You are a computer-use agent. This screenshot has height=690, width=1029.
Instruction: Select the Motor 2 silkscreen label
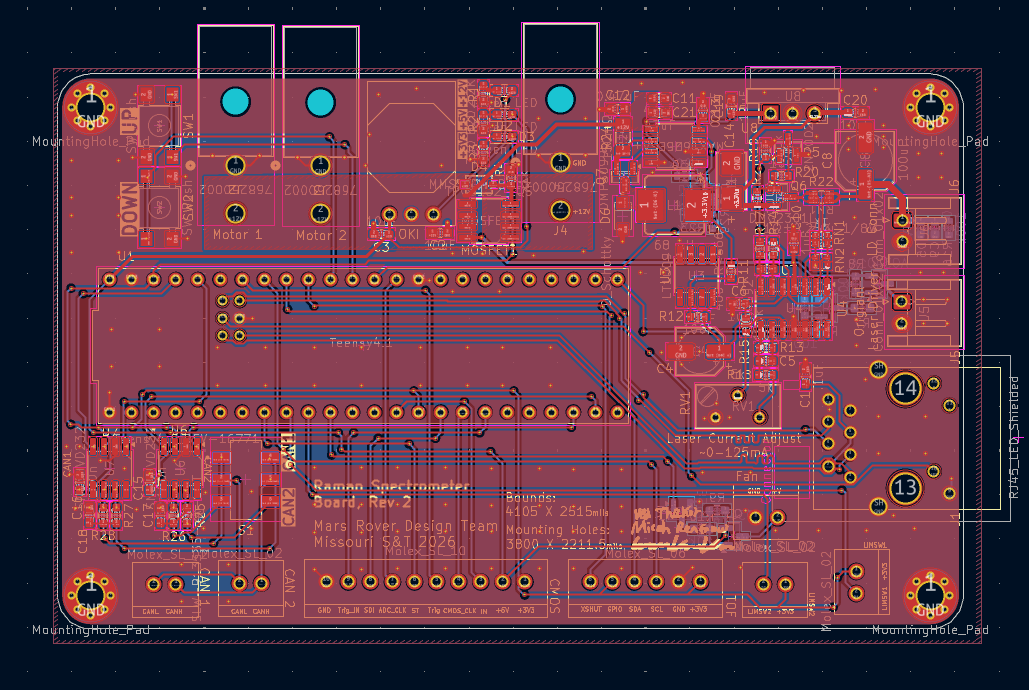point(321,235)
